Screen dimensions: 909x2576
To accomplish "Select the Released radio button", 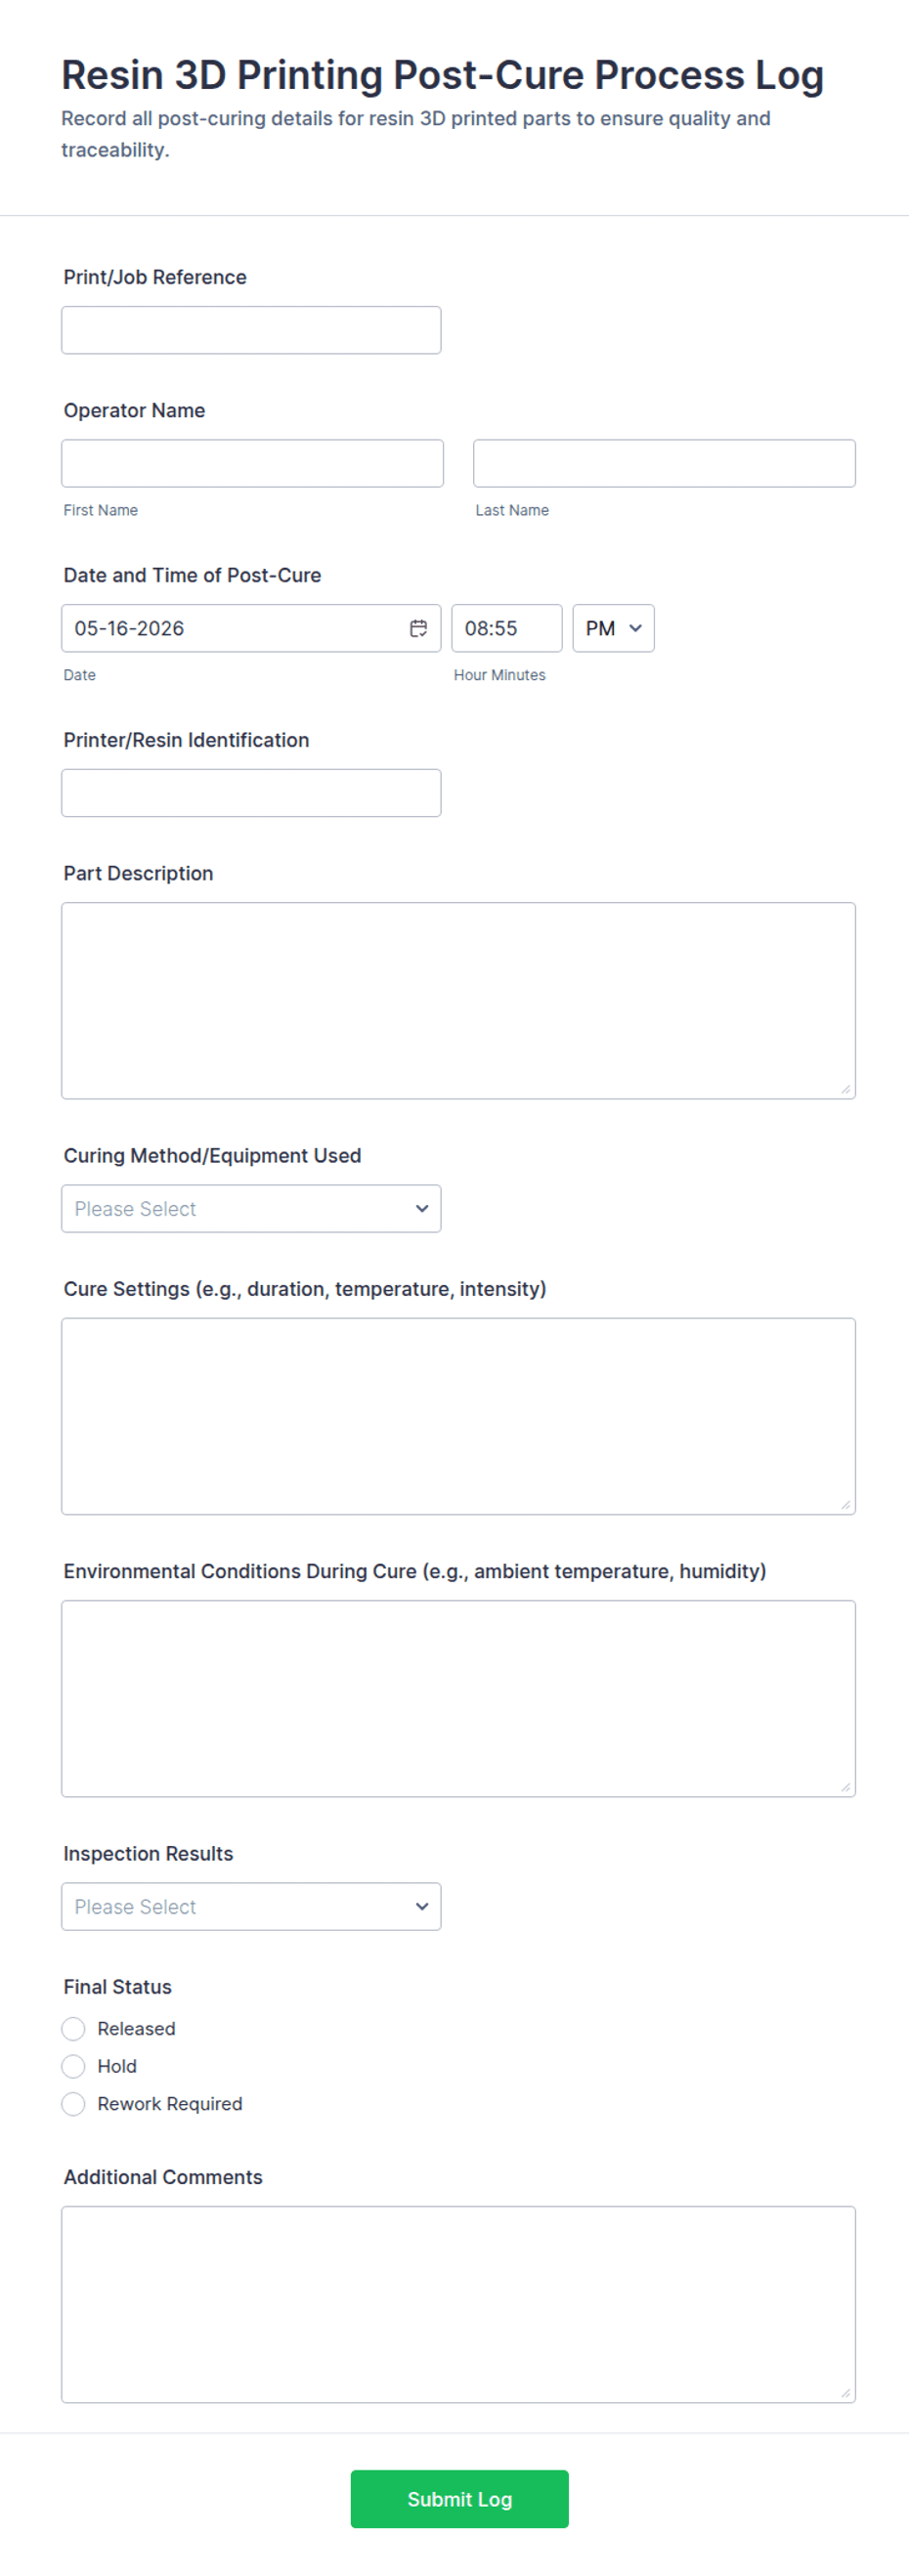I will tap(73, 2028).
